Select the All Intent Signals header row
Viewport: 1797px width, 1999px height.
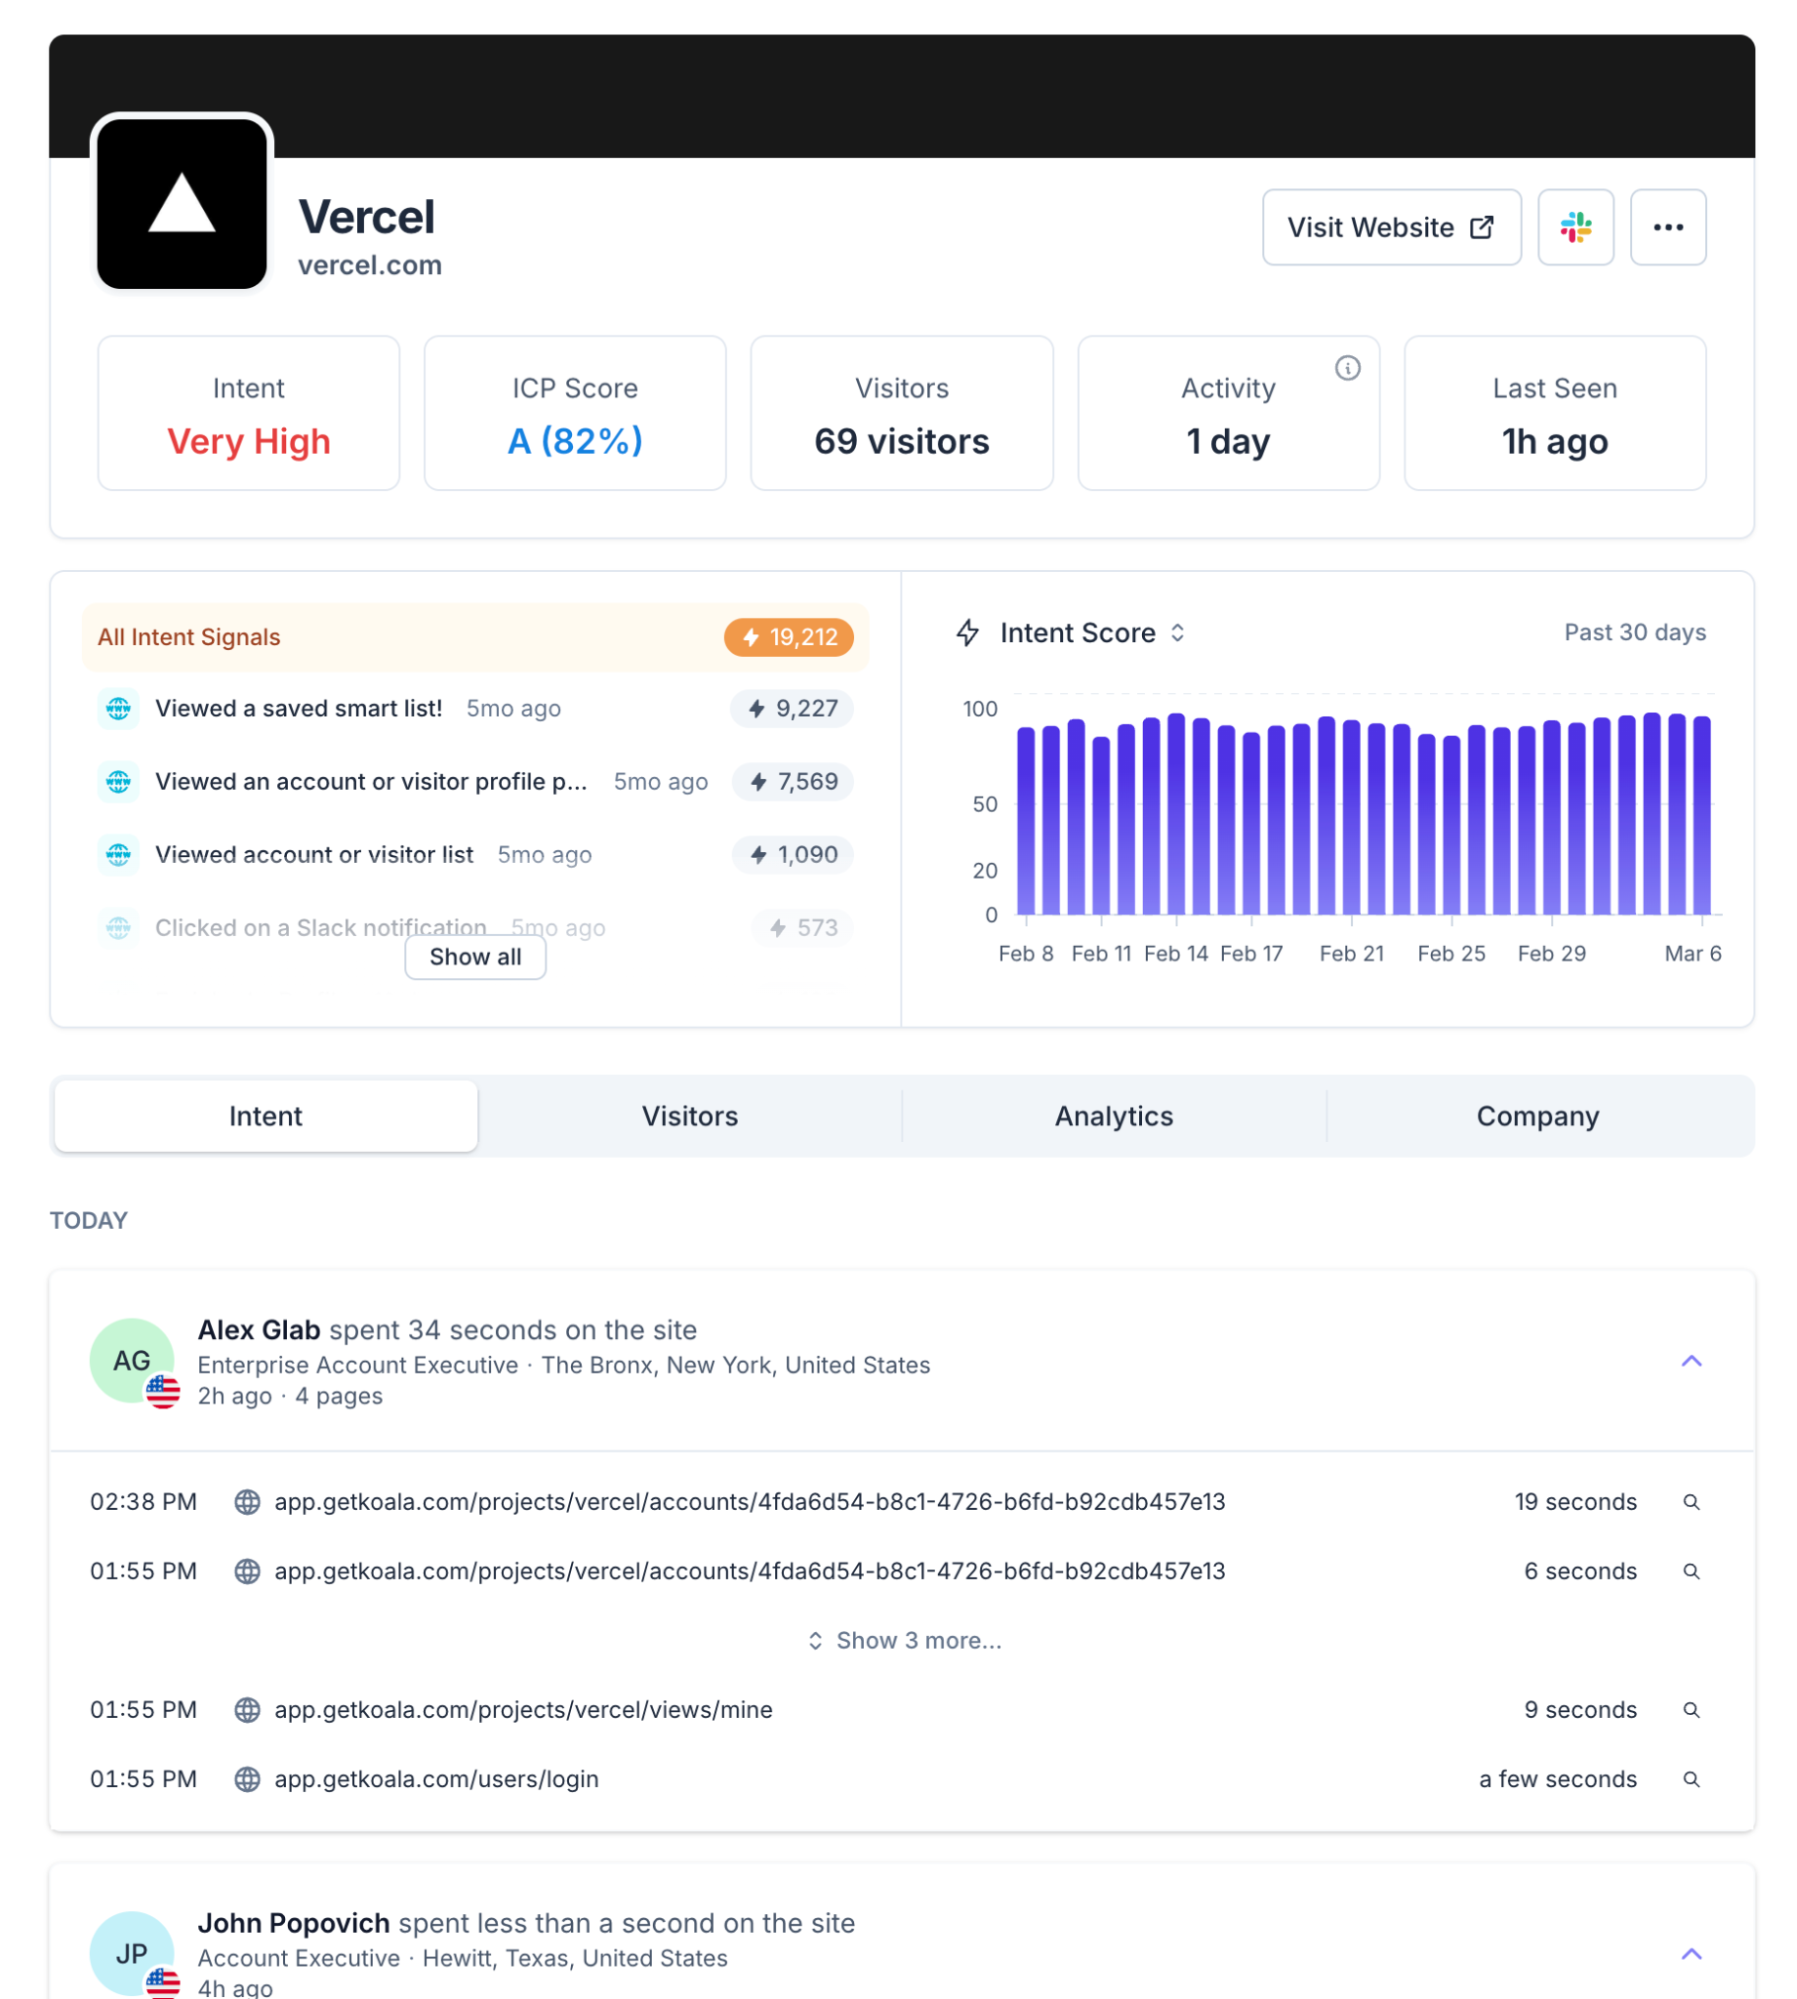click(475, 637)
